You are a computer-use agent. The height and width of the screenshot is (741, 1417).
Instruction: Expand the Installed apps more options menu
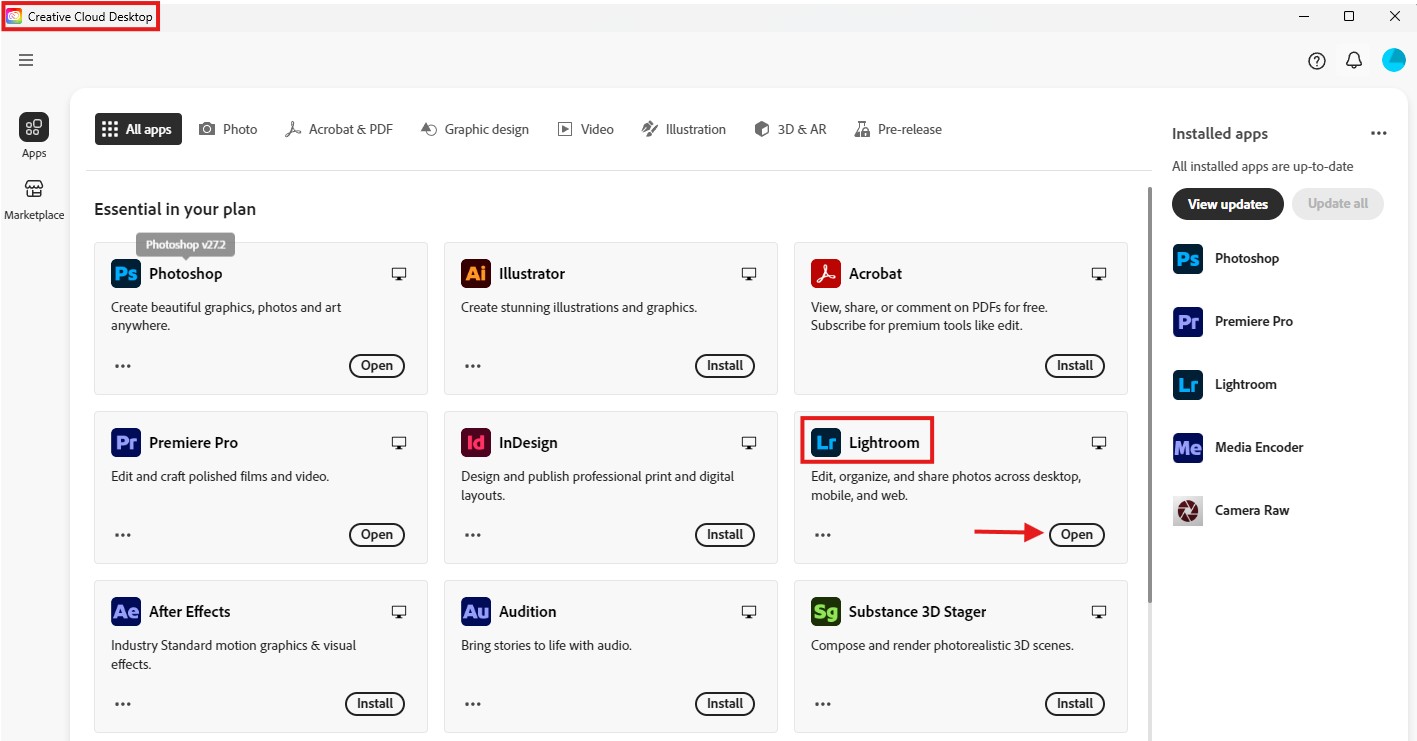1379,134
